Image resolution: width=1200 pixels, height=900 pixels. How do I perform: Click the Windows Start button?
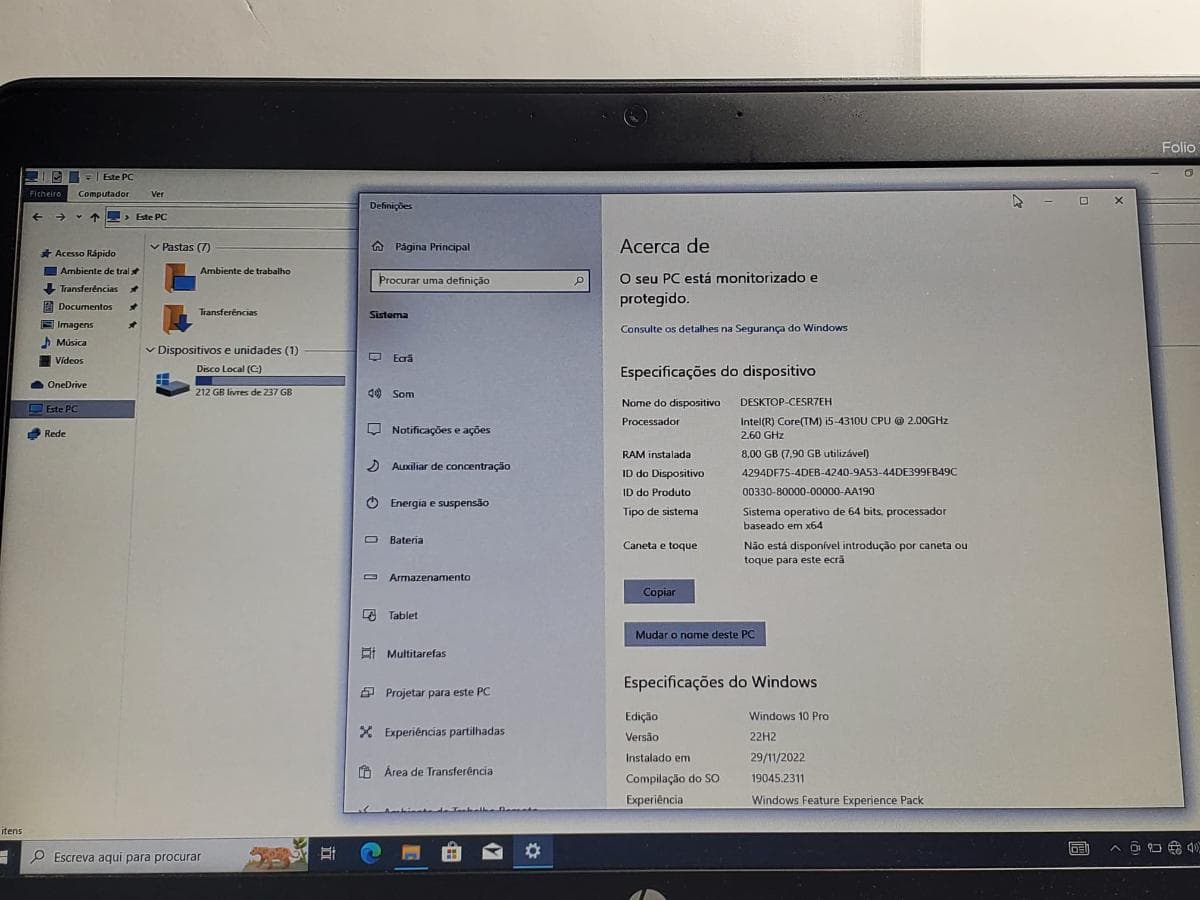coord(4,858)
